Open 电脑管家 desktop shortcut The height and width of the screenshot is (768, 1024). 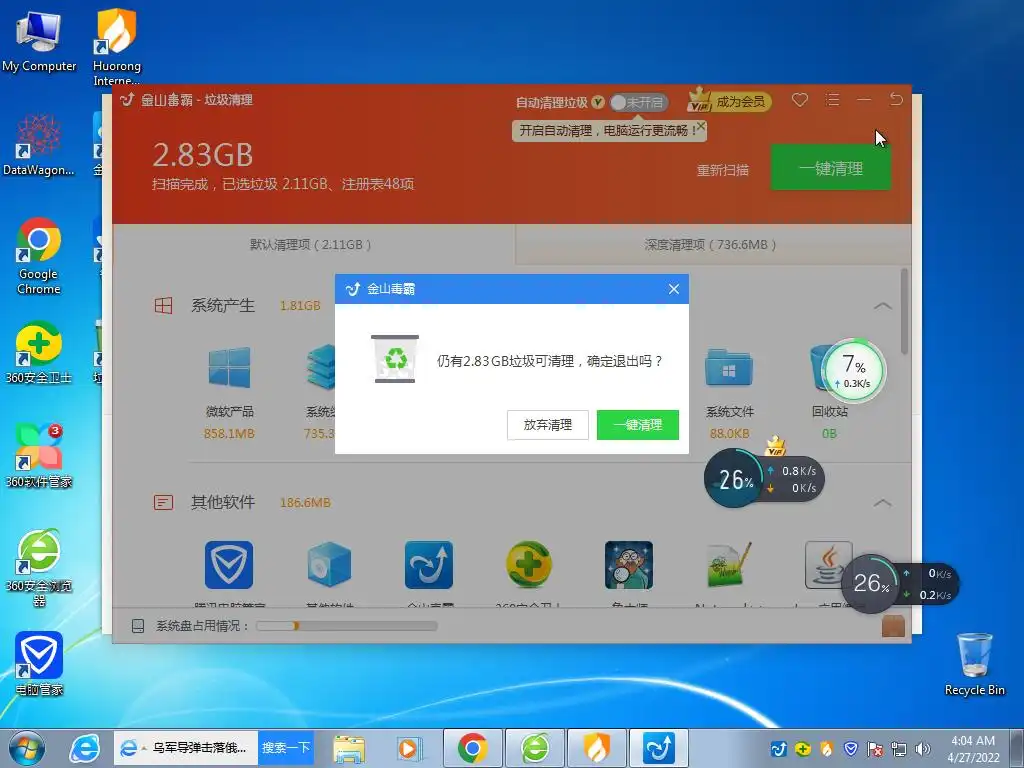(x=39, y=663)
